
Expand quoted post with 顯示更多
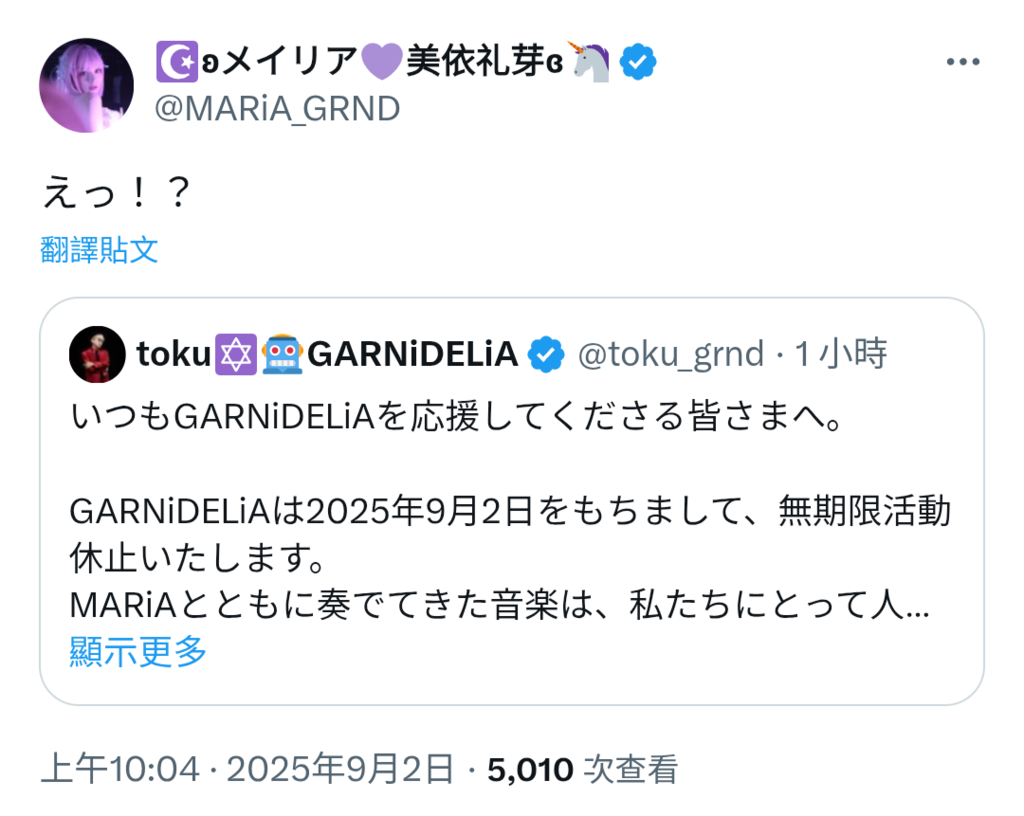138,651
